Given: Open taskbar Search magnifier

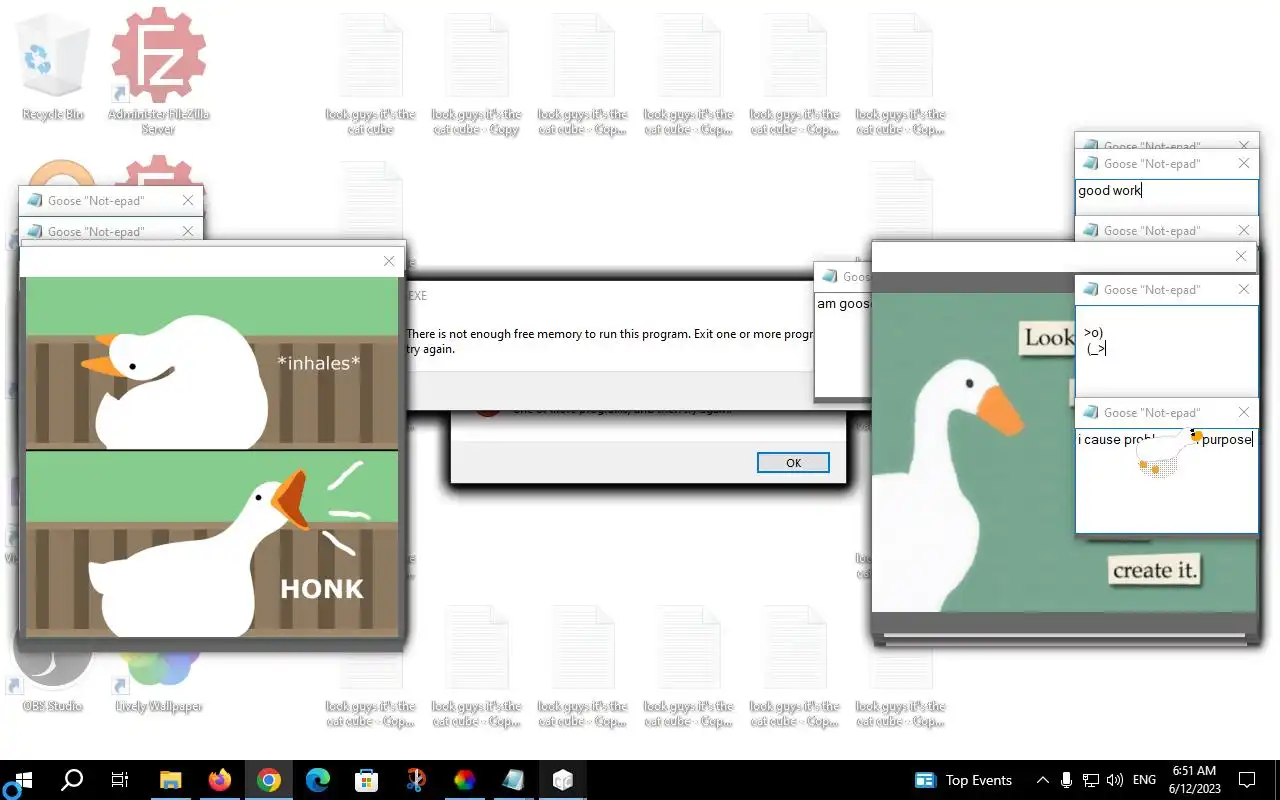Looking at the screenshot, I should click(x=72, y=780).
